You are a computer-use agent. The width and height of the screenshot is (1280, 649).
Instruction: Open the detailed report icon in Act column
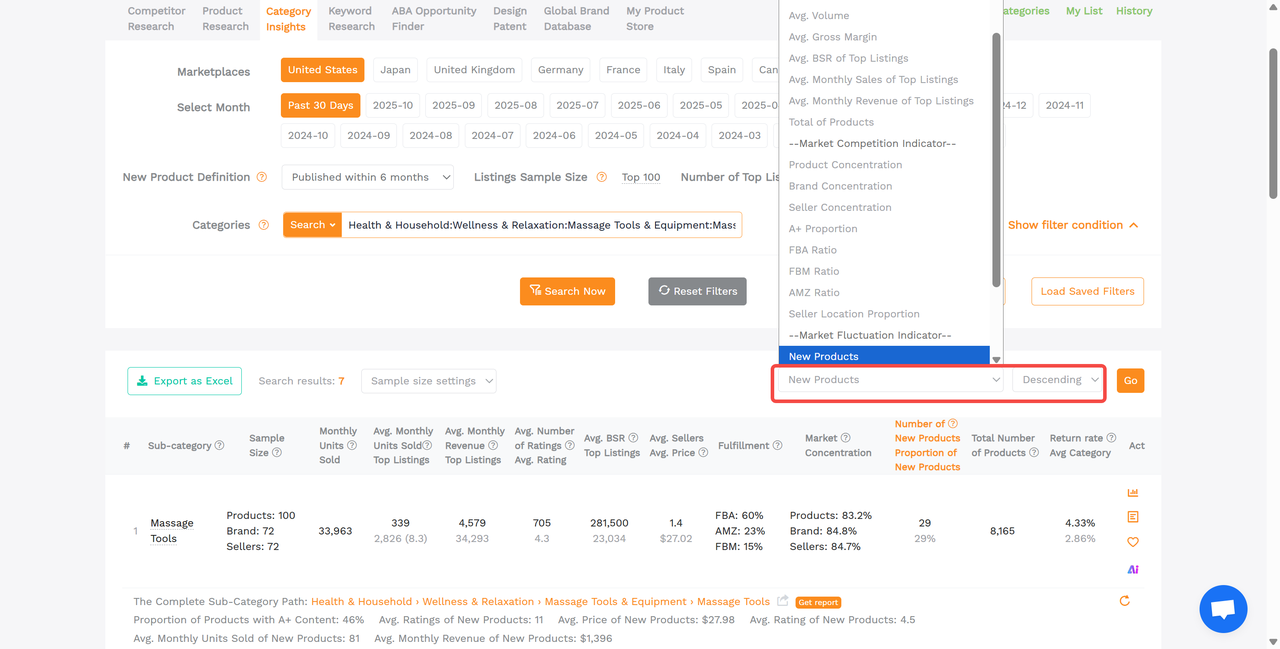pos(1132,517)
